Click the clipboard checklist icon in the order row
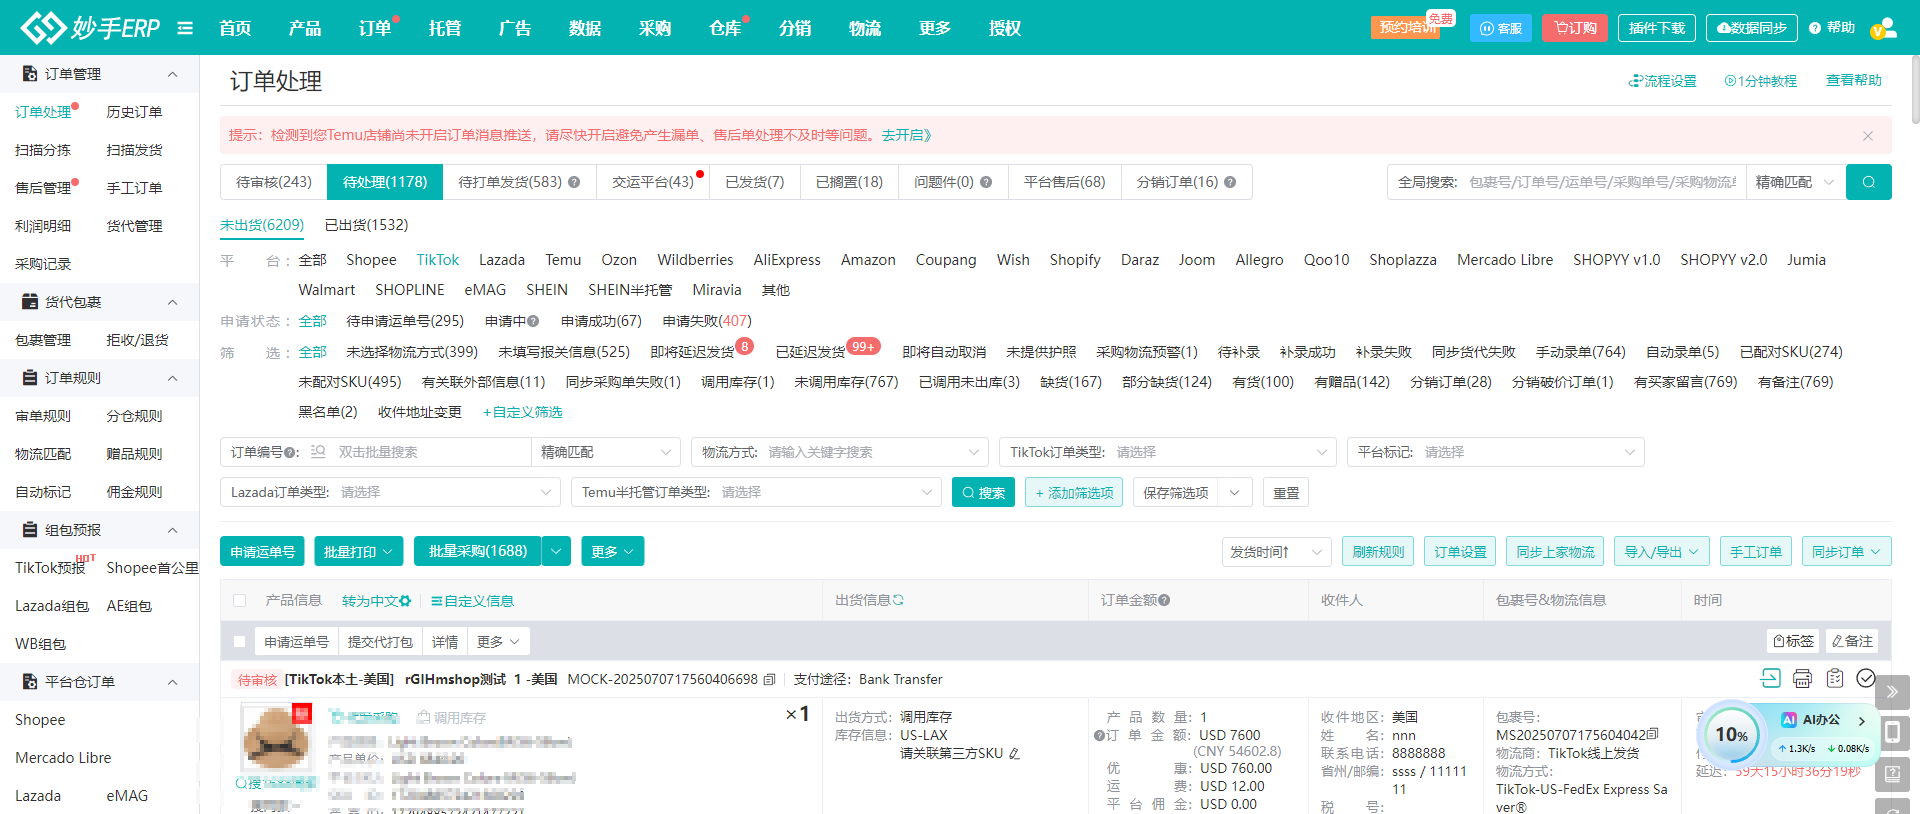The height and width of the screenshot is (814, 1920). coord(1834,679)
